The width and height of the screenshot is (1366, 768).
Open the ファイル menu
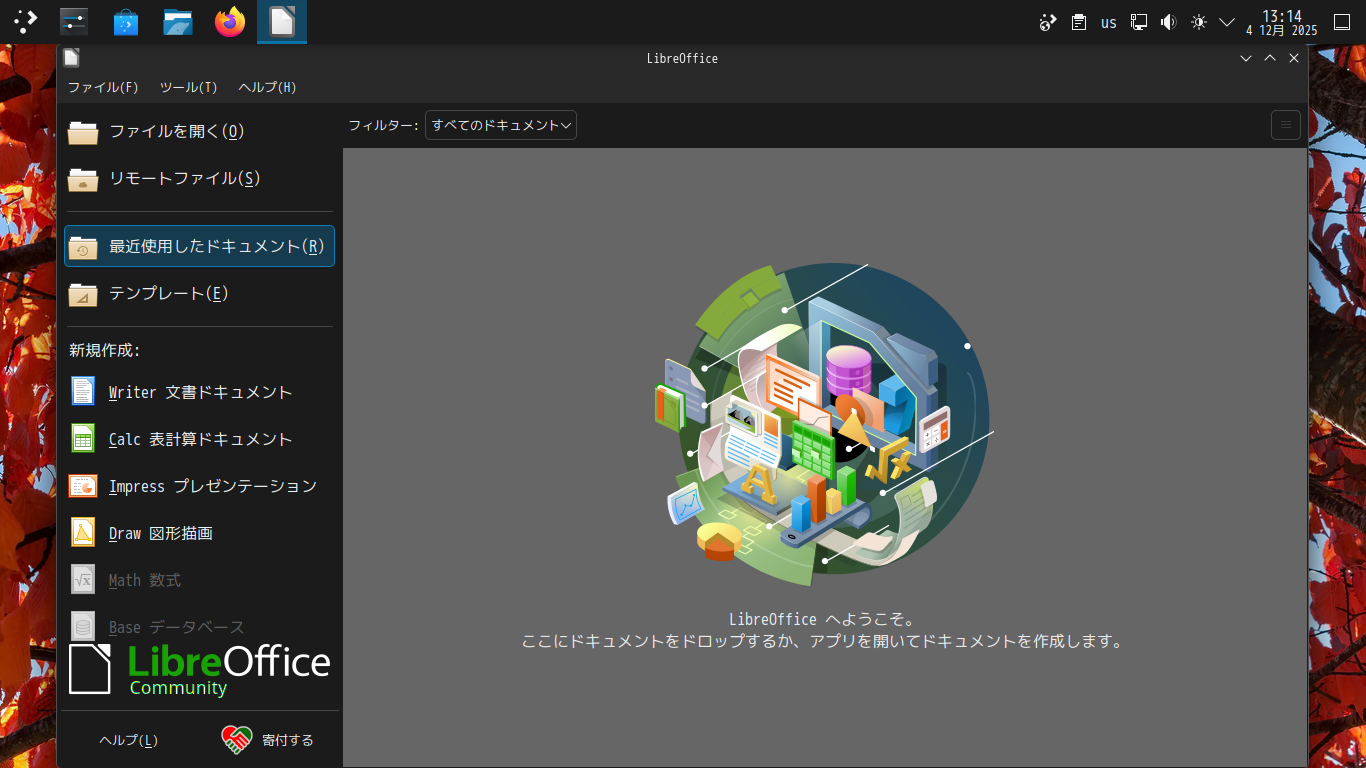click(x=103, y=87)
